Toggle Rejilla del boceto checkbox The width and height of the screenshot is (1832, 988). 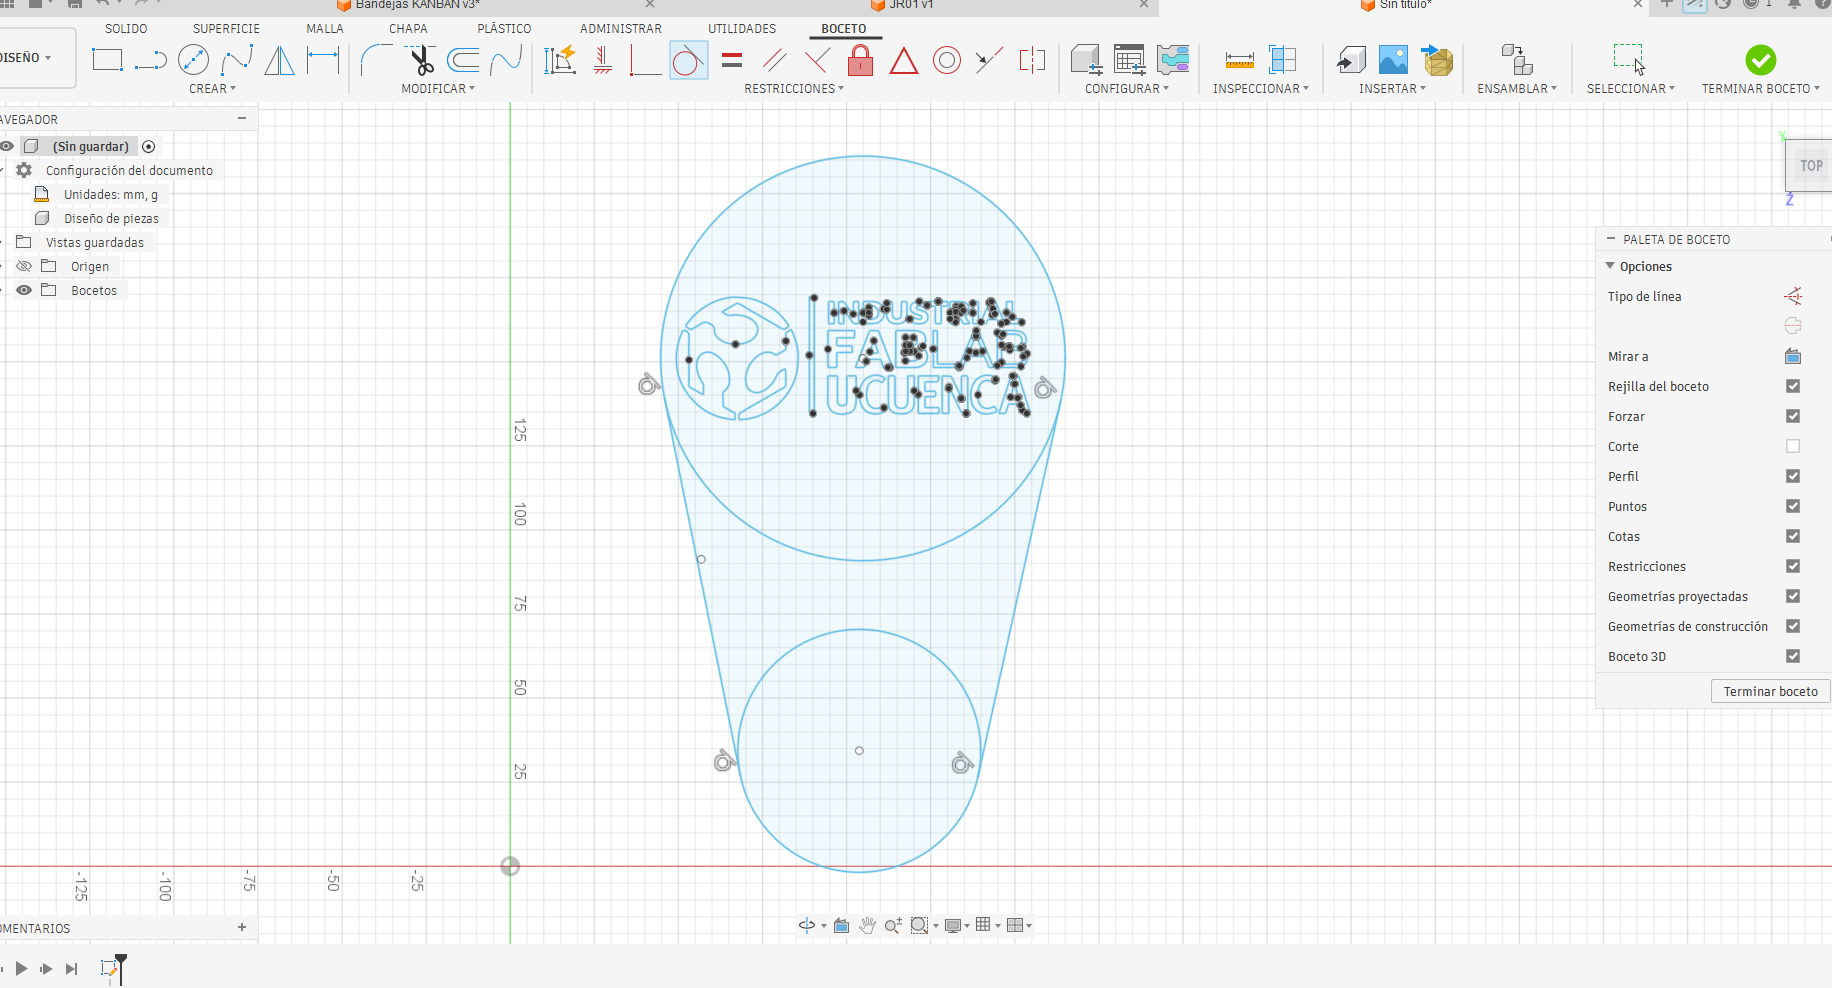click(x=1793, y=386)
